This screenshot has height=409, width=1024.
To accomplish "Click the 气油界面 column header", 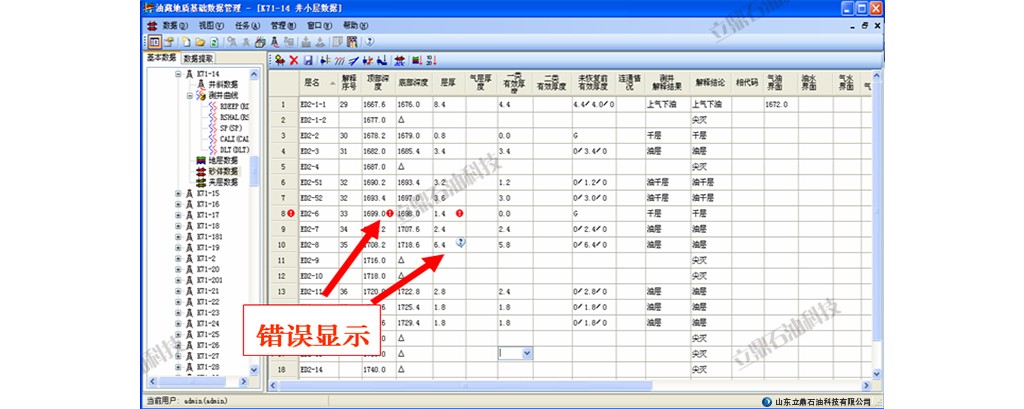I will (x=780, y=83).
